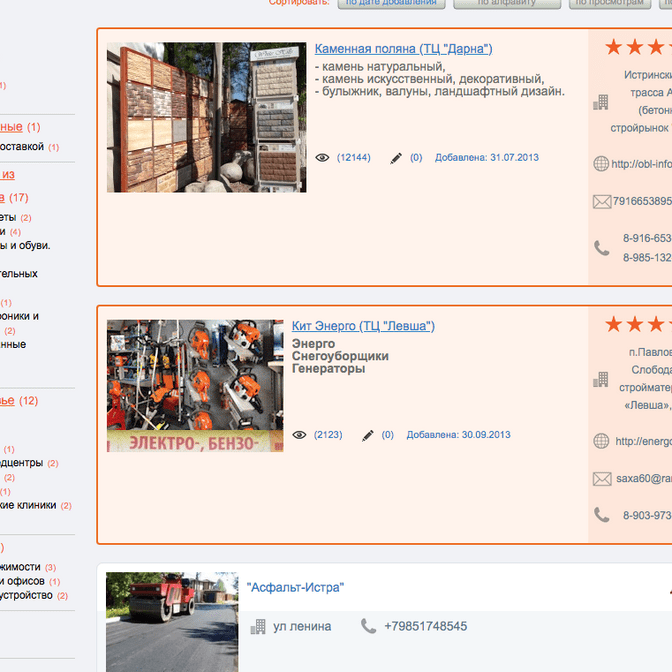Click the first rating star of Кит Энерго

pyautogui.click(x=614, y=324)
